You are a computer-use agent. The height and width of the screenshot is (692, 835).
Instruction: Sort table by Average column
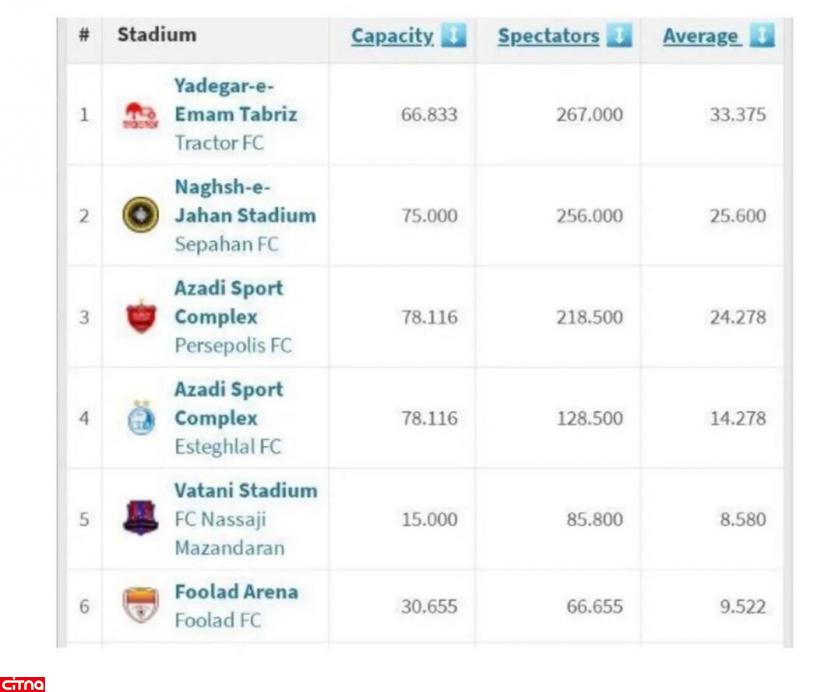700,36
